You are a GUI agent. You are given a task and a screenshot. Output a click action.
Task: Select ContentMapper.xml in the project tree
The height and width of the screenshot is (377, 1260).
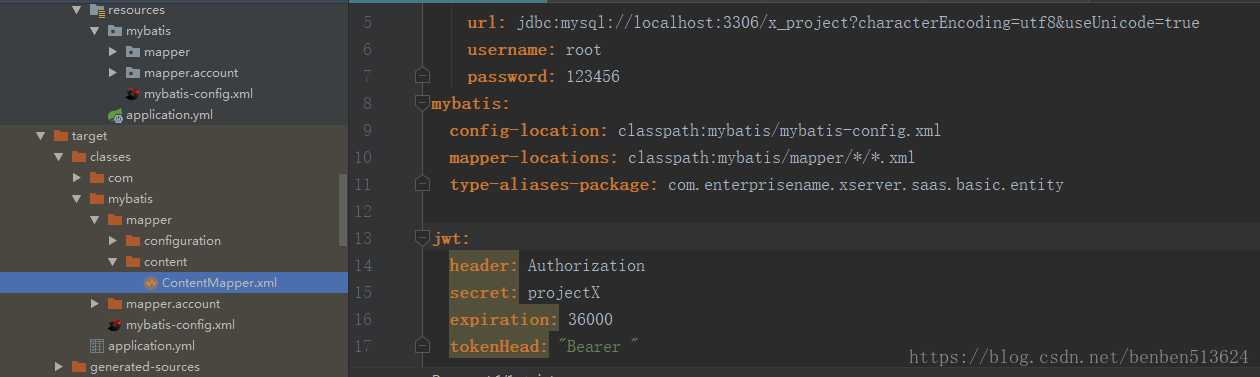pyautogui.click(x=219, y=283)
